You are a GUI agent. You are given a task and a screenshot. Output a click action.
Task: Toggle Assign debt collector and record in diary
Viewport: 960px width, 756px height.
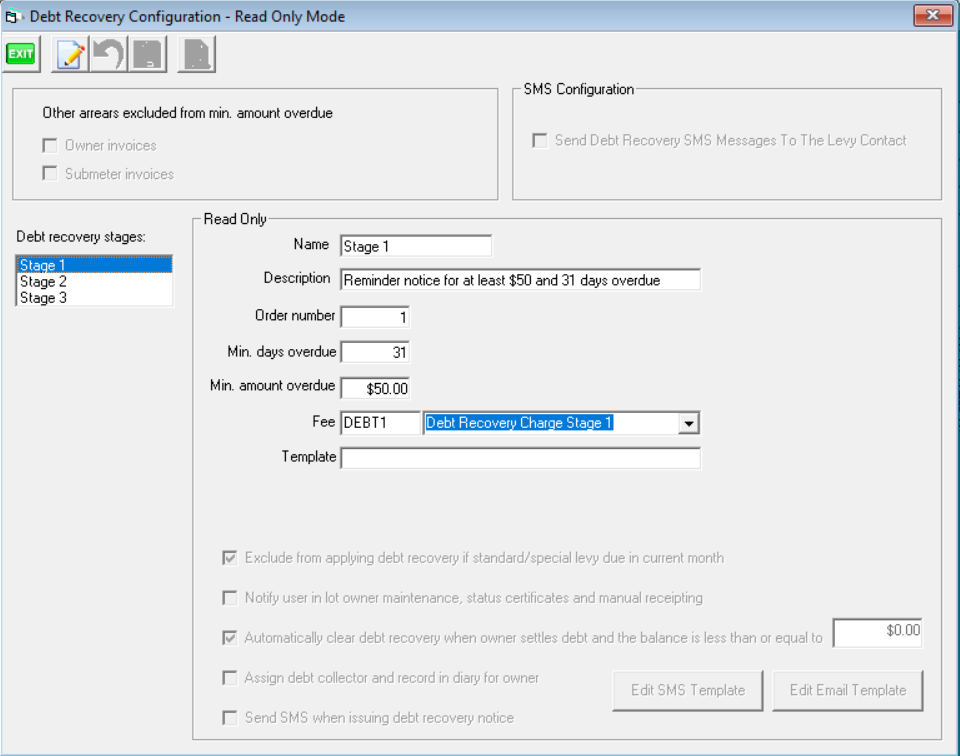point(230,678)
